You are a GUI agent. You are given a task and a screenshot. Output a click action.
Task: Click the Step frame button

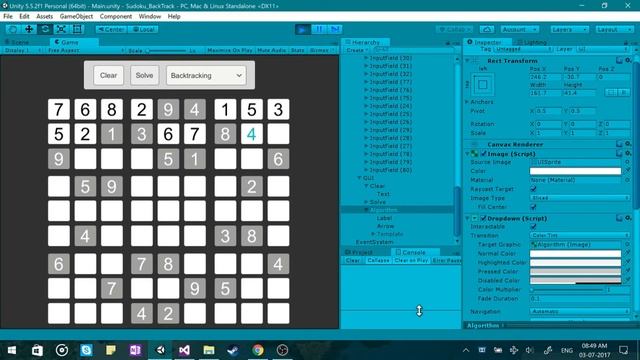[x=335, y=29]
